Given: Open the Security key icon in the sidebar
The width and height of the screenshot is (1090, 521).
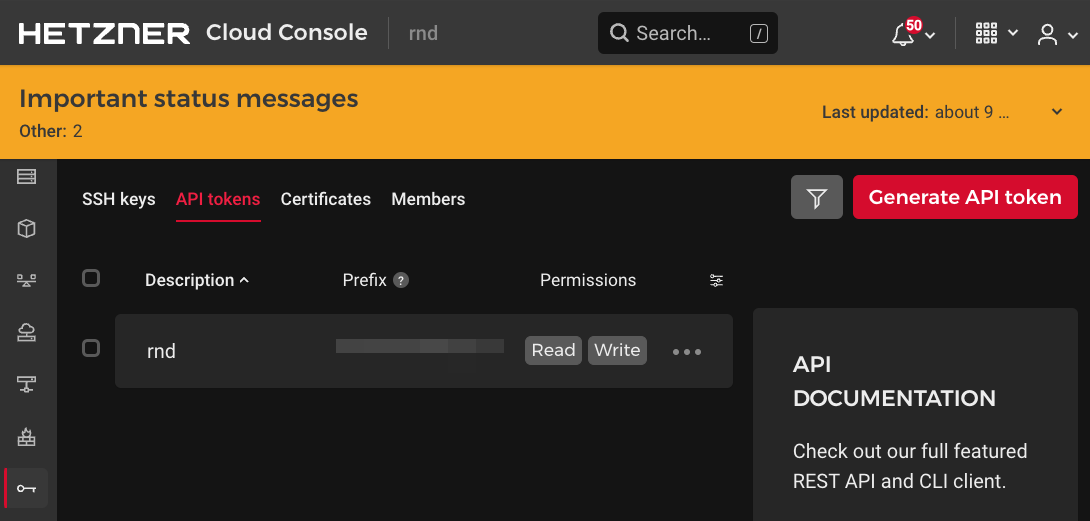Looking at the screenshot, I should click(x=26, y=488).
